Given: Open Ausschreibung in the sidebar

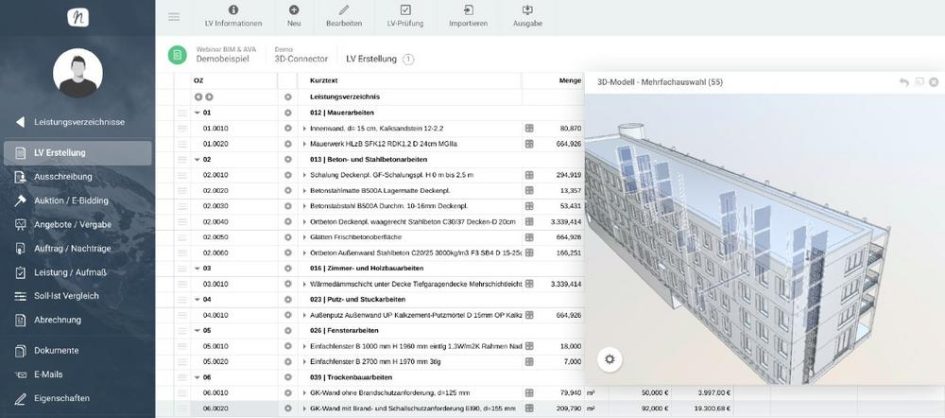Looking at the screenshot, I should pos(62,177).
